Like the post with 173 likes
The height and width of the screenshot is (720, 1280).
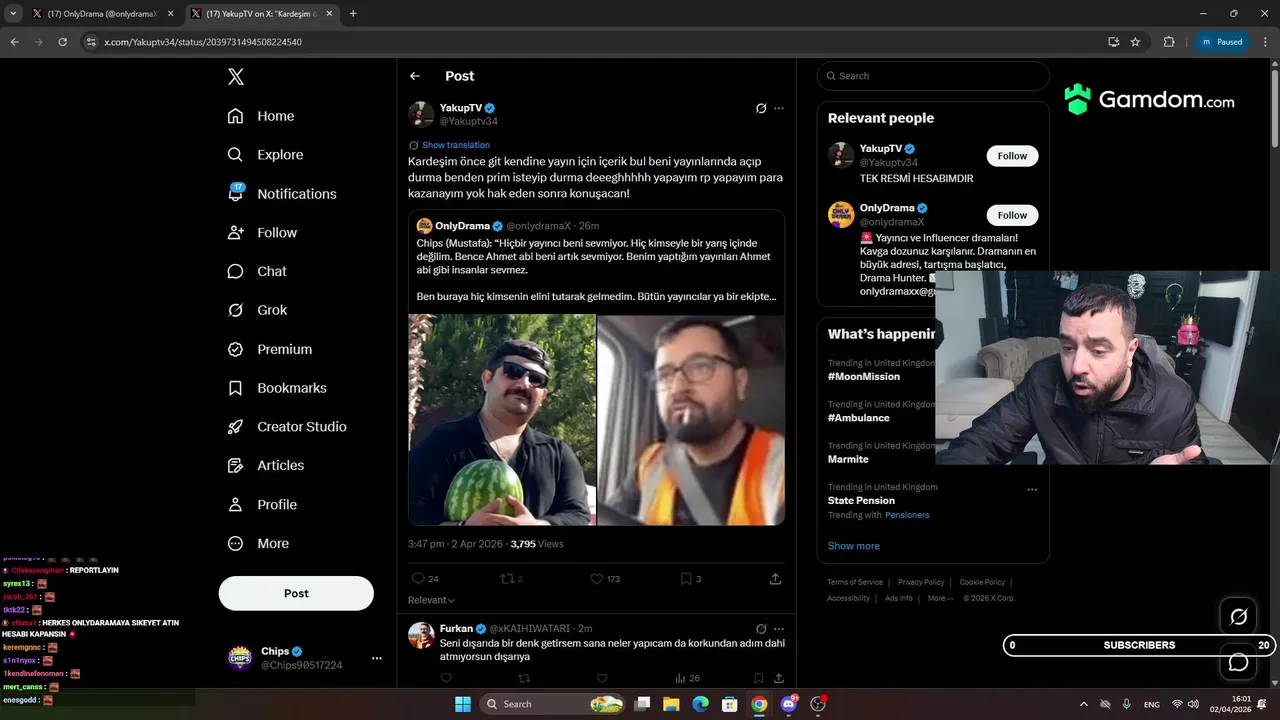[605, 579]
